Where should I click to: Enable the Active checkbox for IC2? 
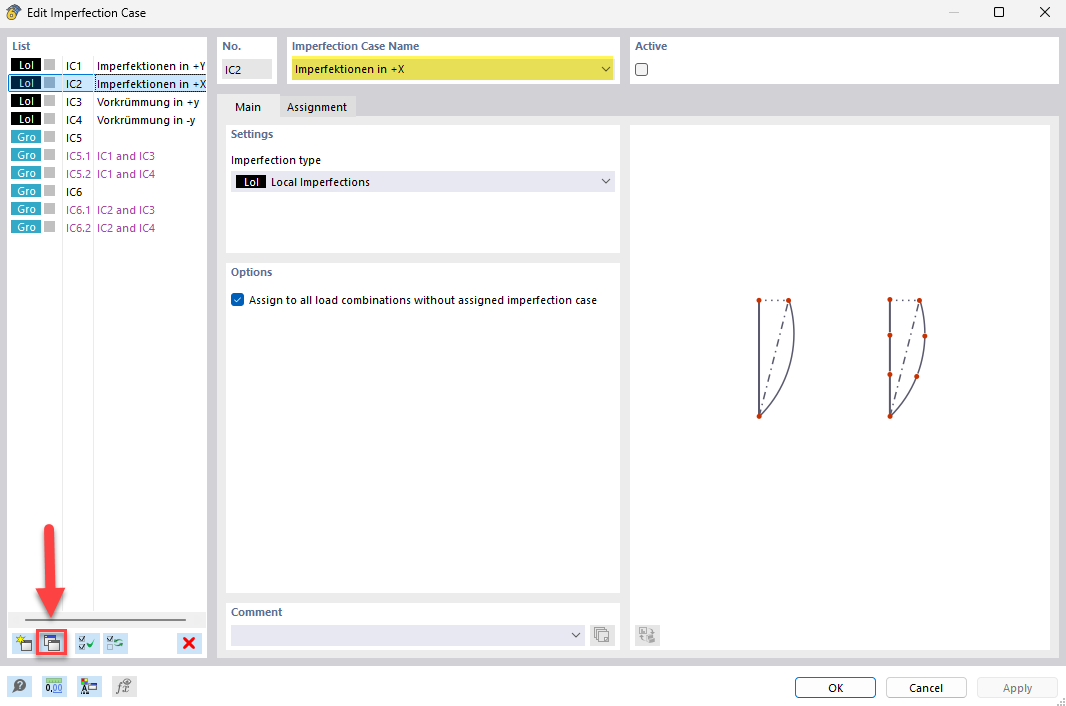coord(641,69)
